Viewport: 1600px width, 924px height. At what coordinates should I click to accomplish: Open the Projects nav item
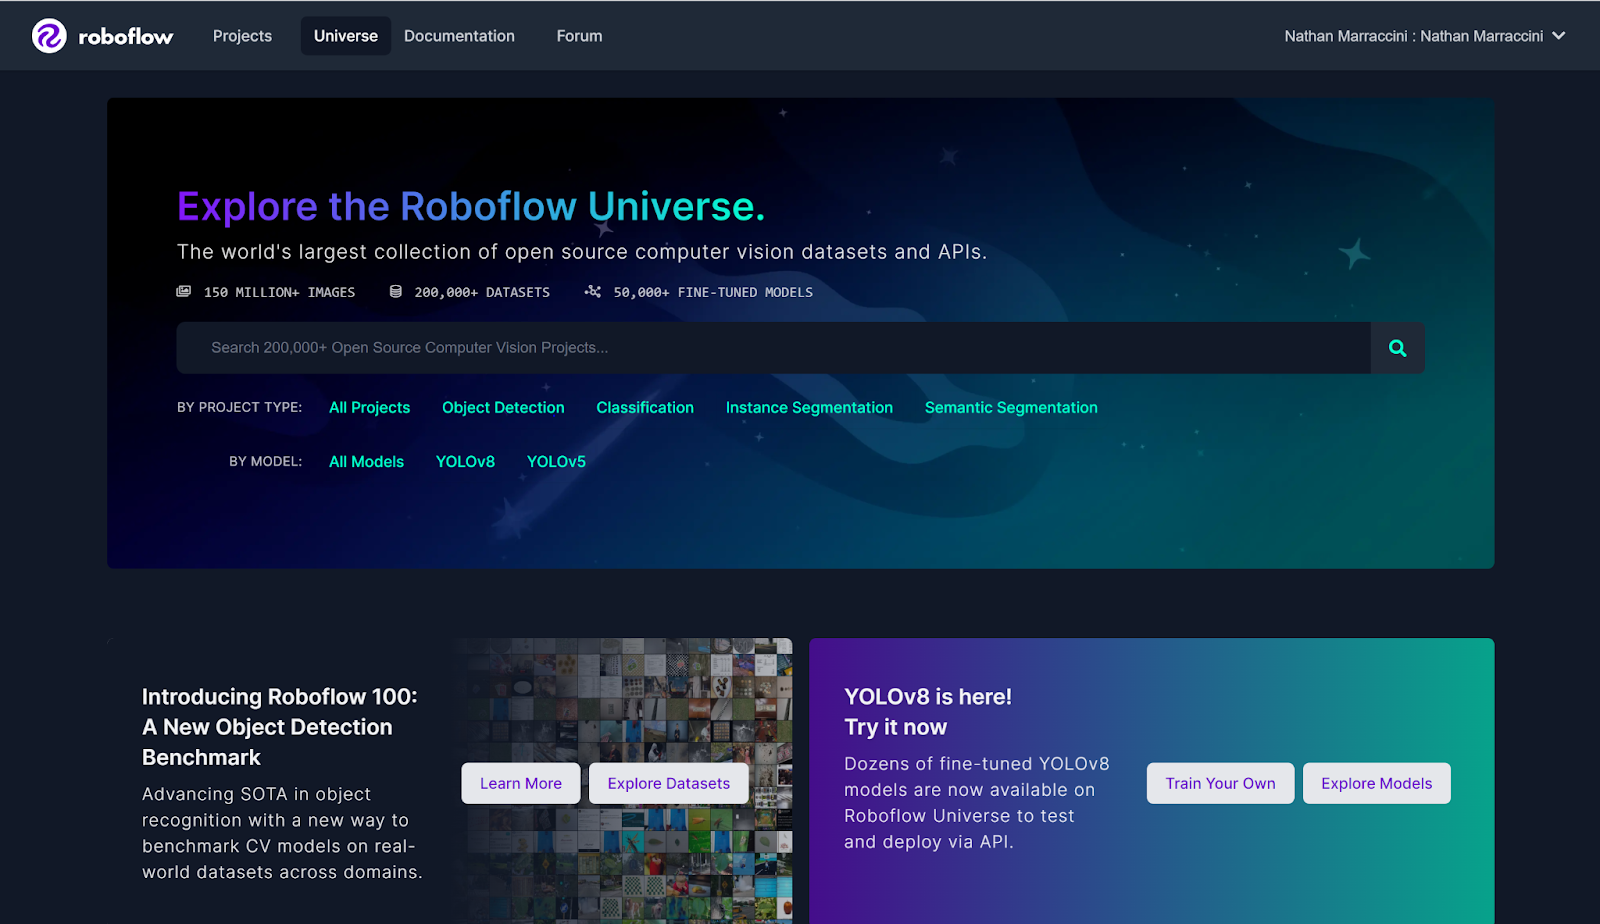coord(242,36)
